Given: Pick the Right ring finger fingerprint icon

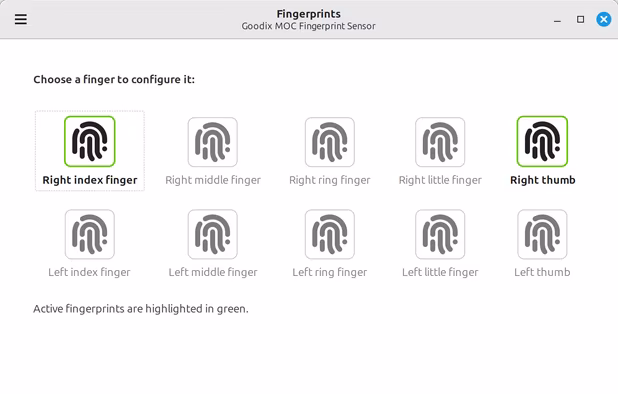Looking at the screenshot, I should pyautogui.click(x=329, y=142).
